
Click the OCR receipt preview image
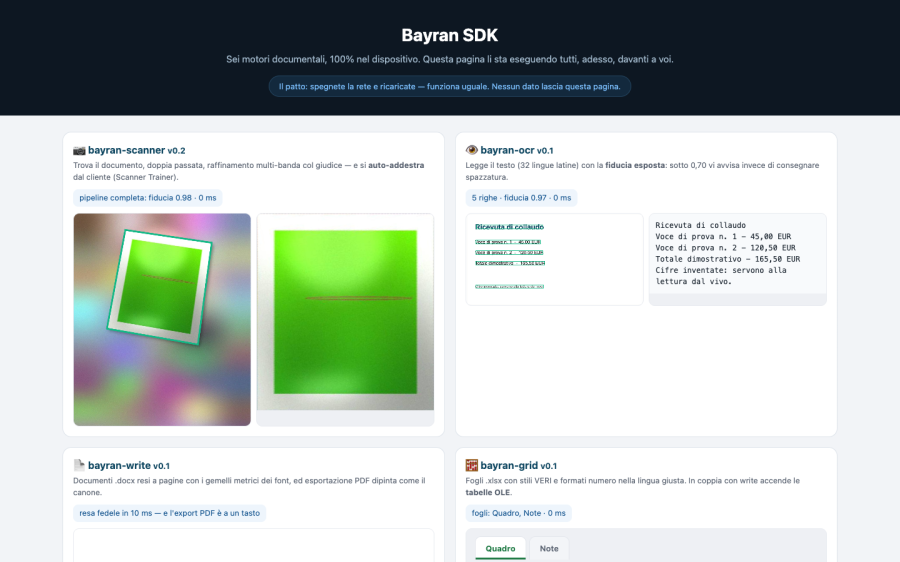pyautogui.click(x=554, y=259)
